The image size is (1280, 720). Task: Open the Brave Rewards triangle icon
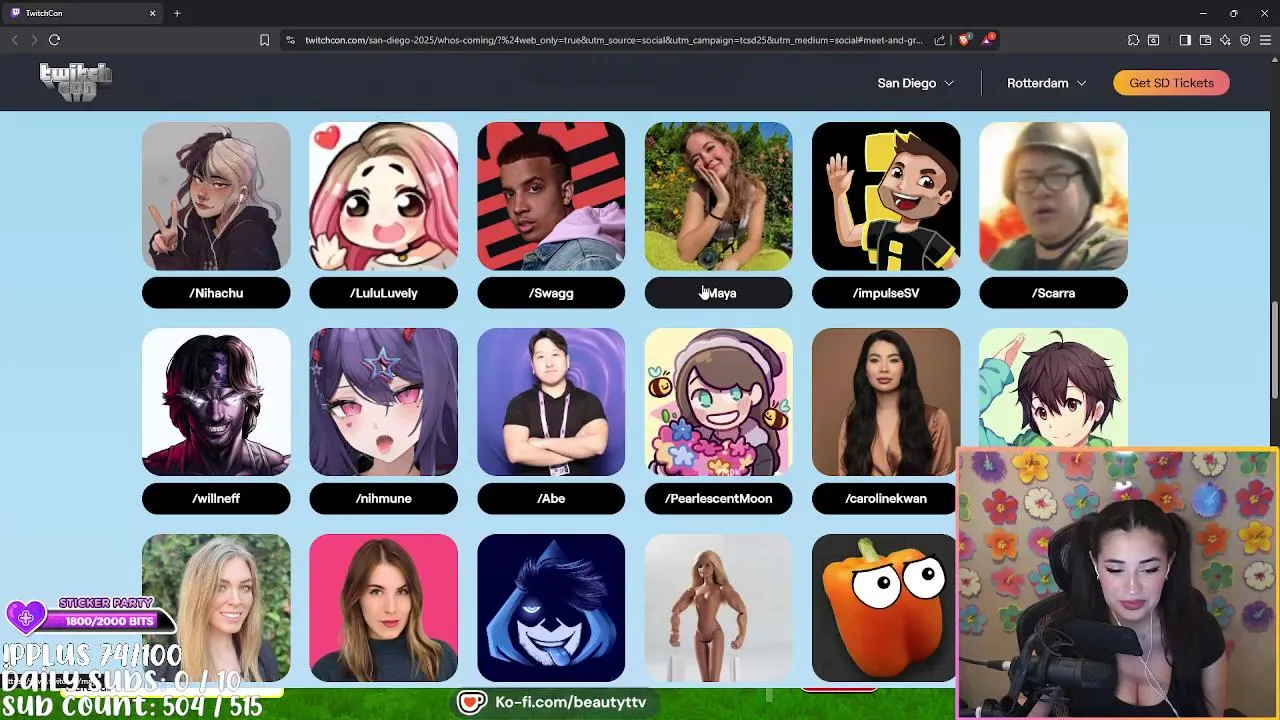click(988, 40)
